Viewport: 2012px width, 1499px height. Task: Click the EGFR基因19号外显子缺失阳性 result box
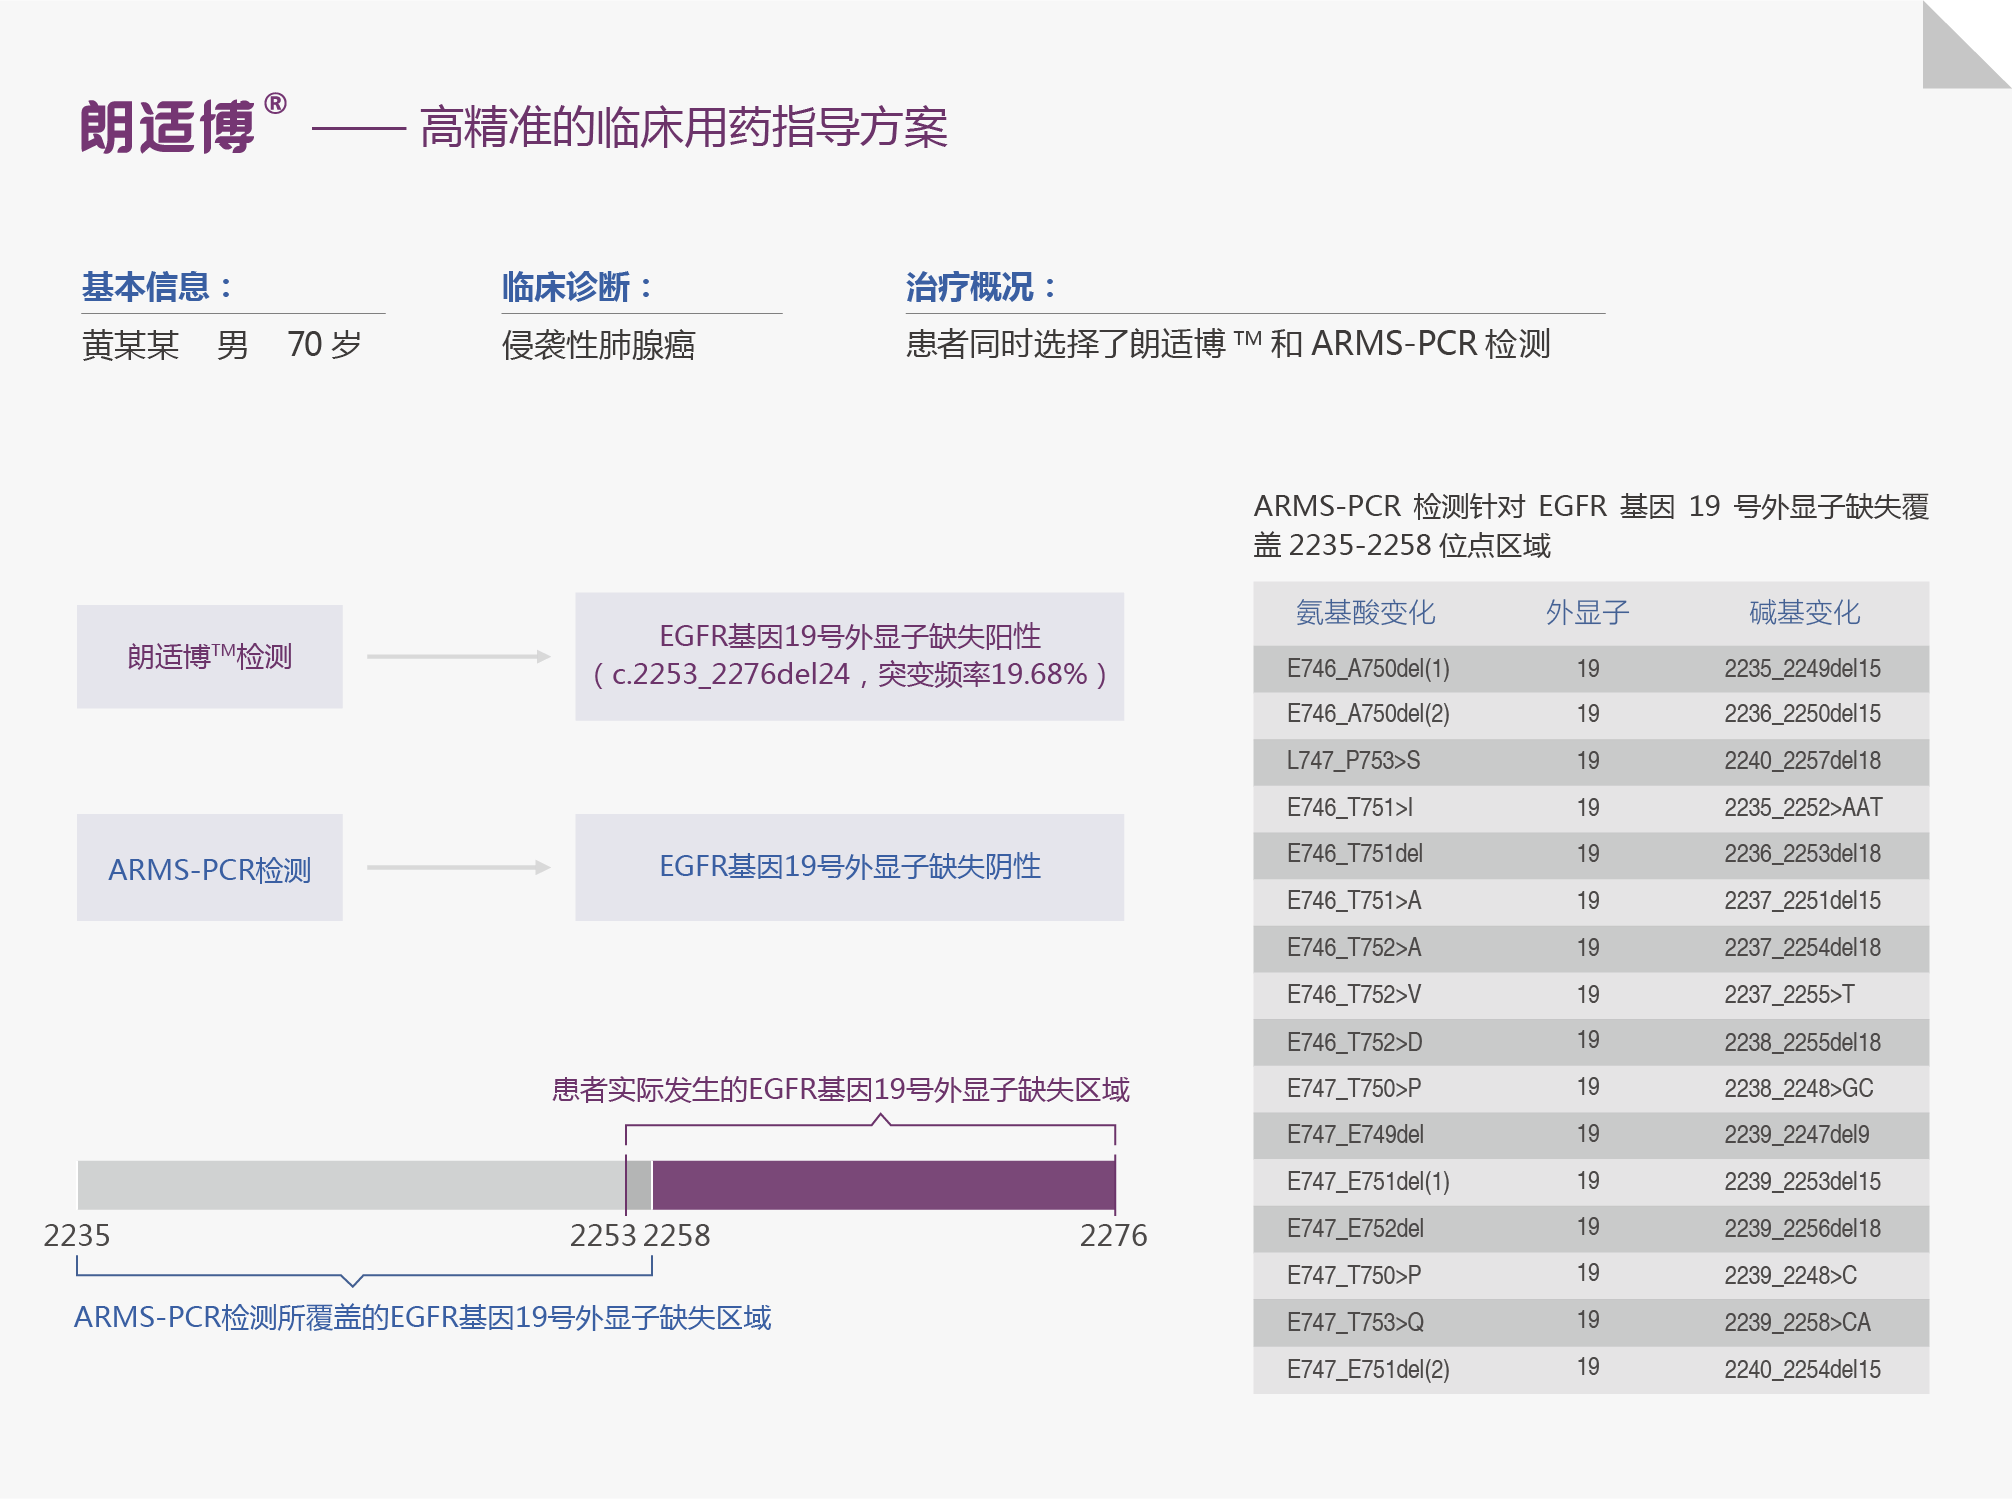click(x=850, y=657)
